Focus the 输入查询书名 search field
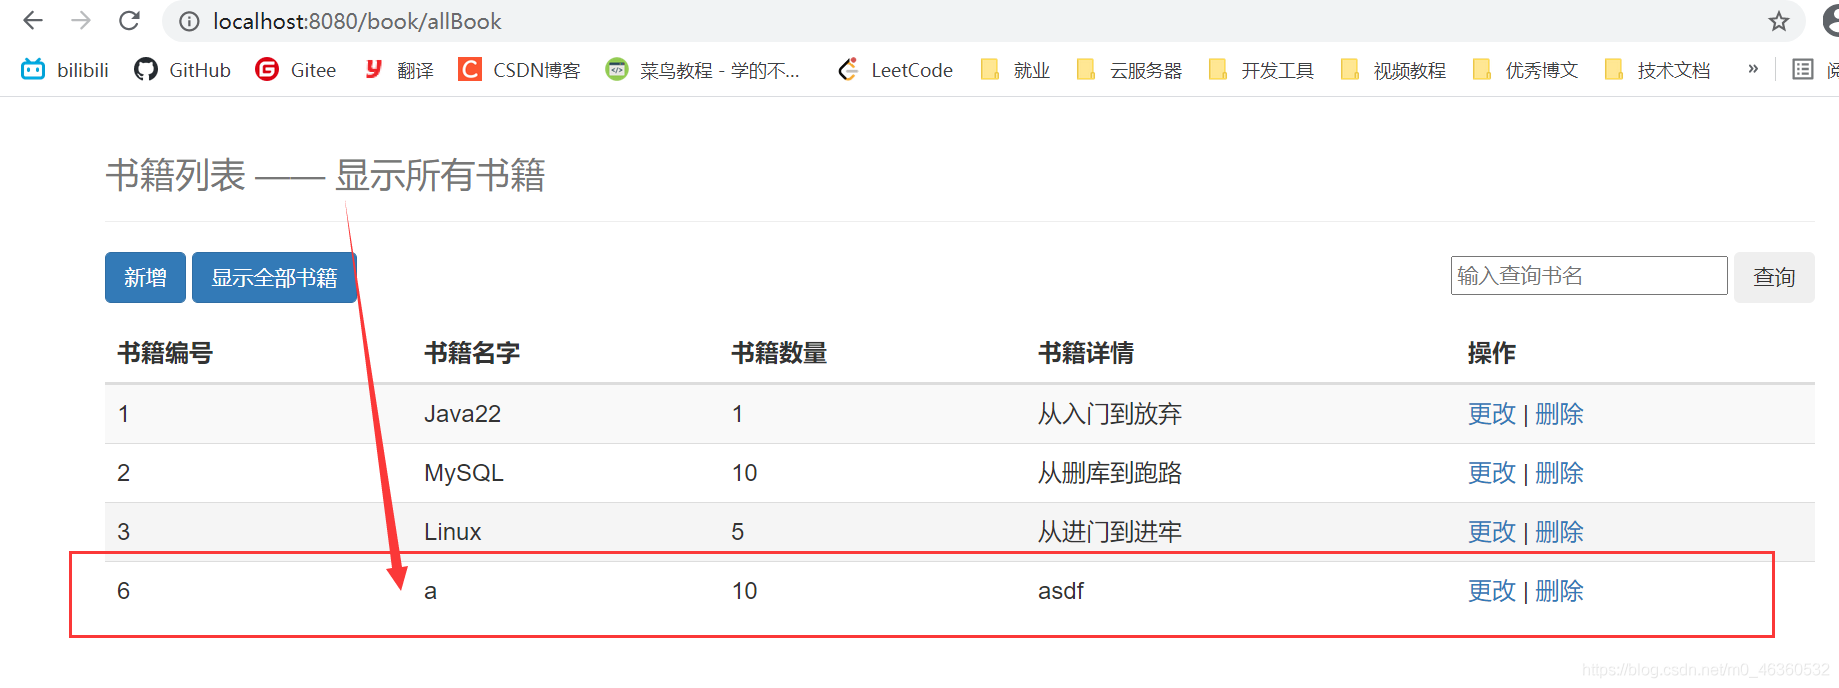The image size is (1839, 688). click(x=1589, y=275)
